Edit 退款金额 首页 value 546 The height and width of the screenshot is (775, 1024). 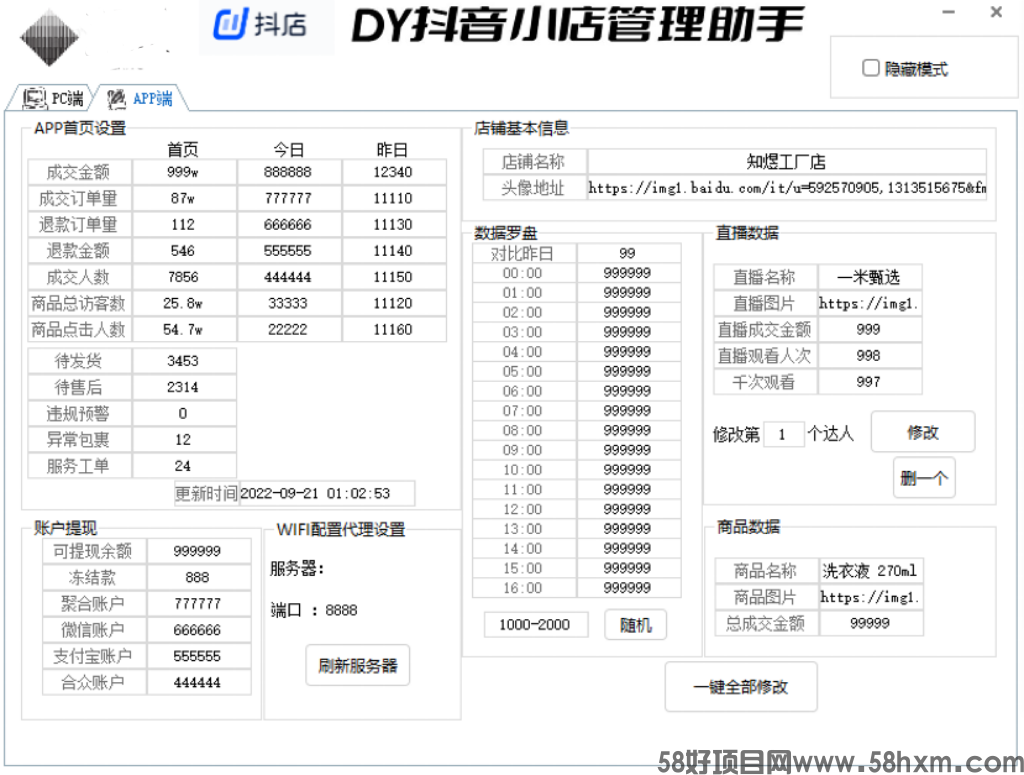pos(184,251)
